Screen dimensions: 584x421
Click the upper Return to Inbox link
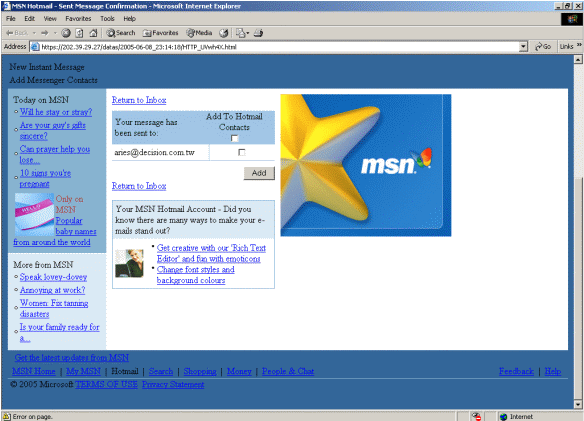click(x=139, y=100)
